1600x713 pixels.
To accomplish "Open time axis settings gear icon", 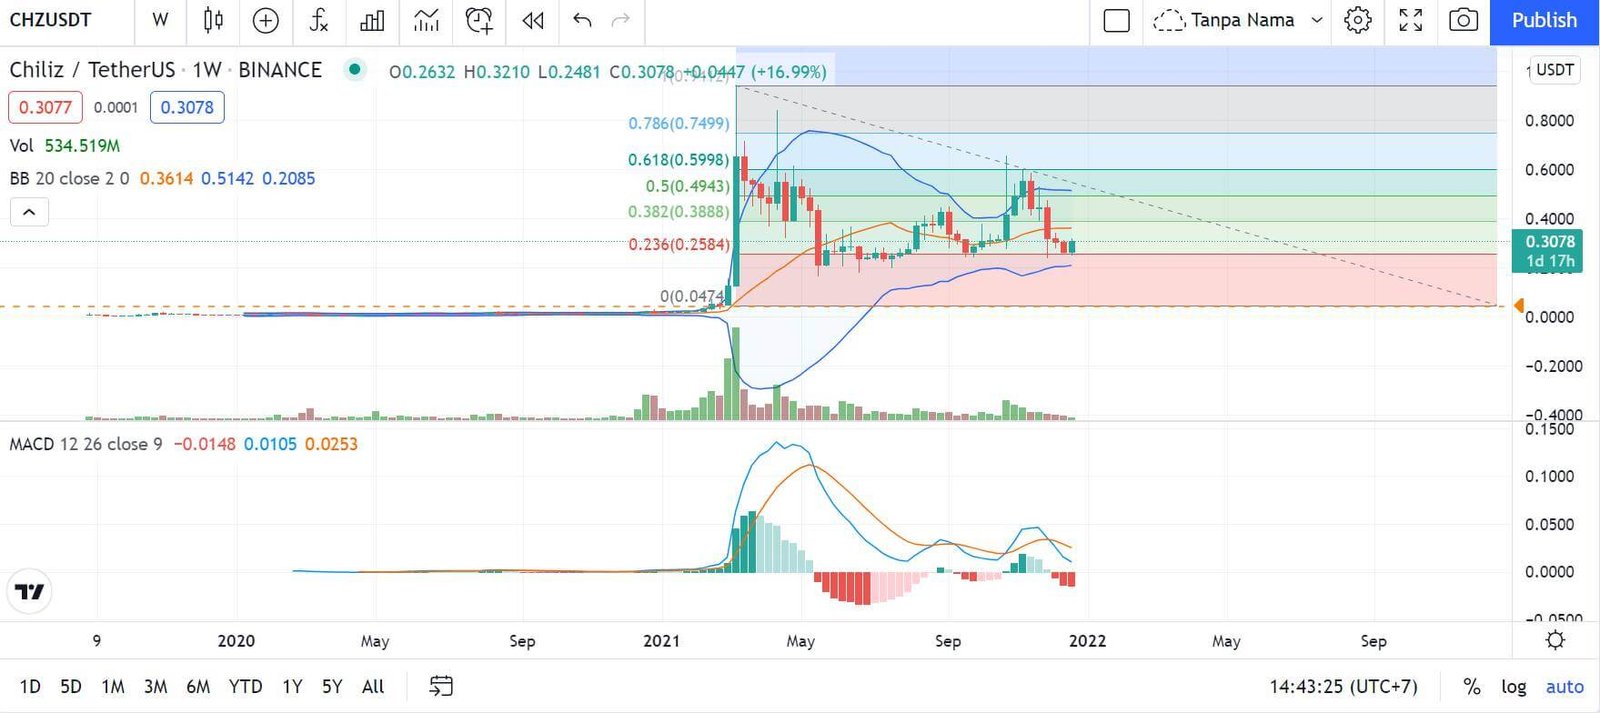I will [x=1555, y=640].
